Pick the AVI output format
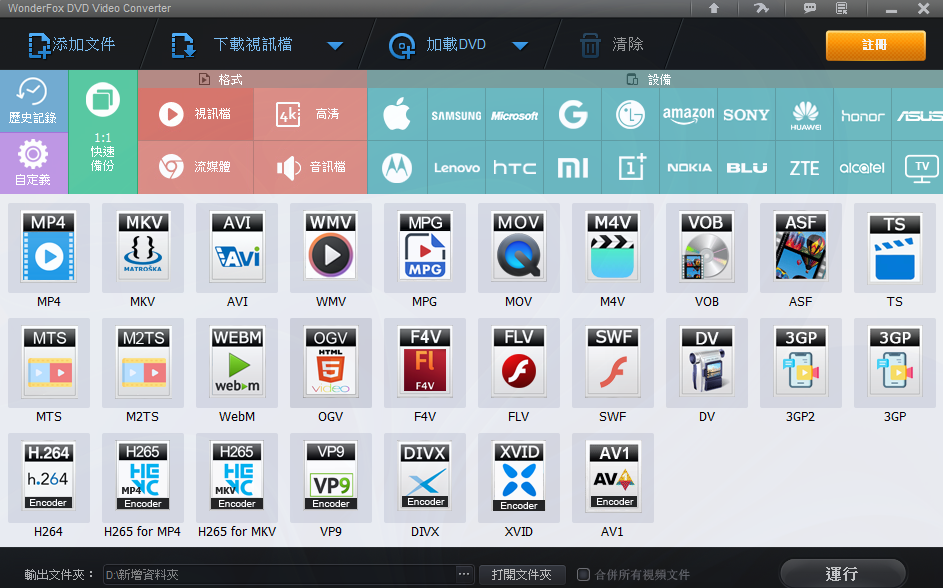The image size is (943, 588). pos(237,247)
